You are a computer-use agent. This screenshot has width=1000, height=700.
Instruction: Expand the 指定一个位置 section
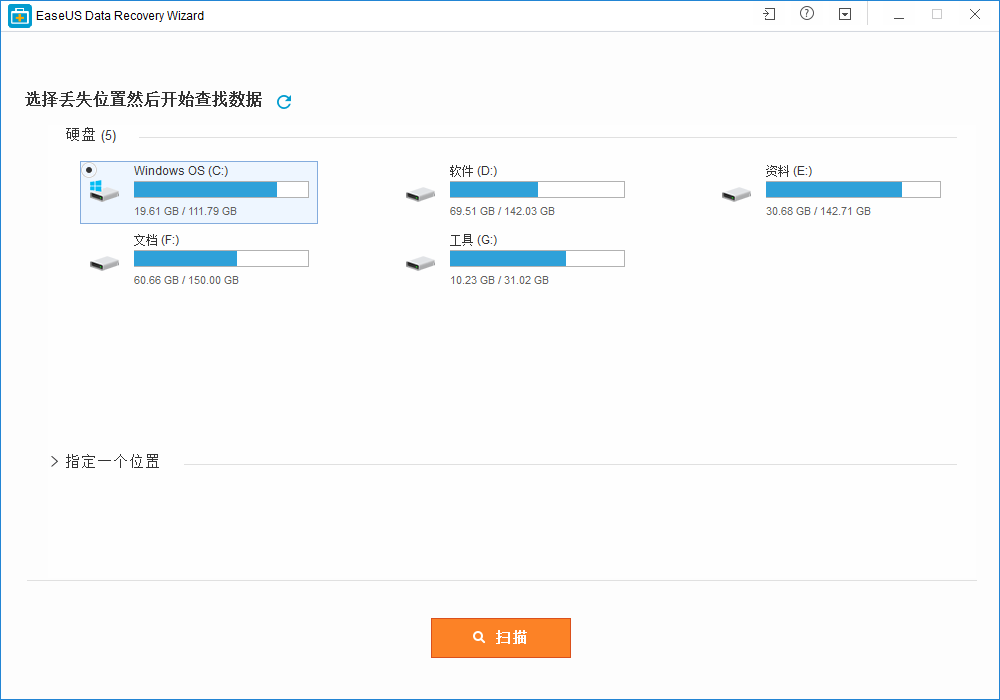tap(55, 462)
